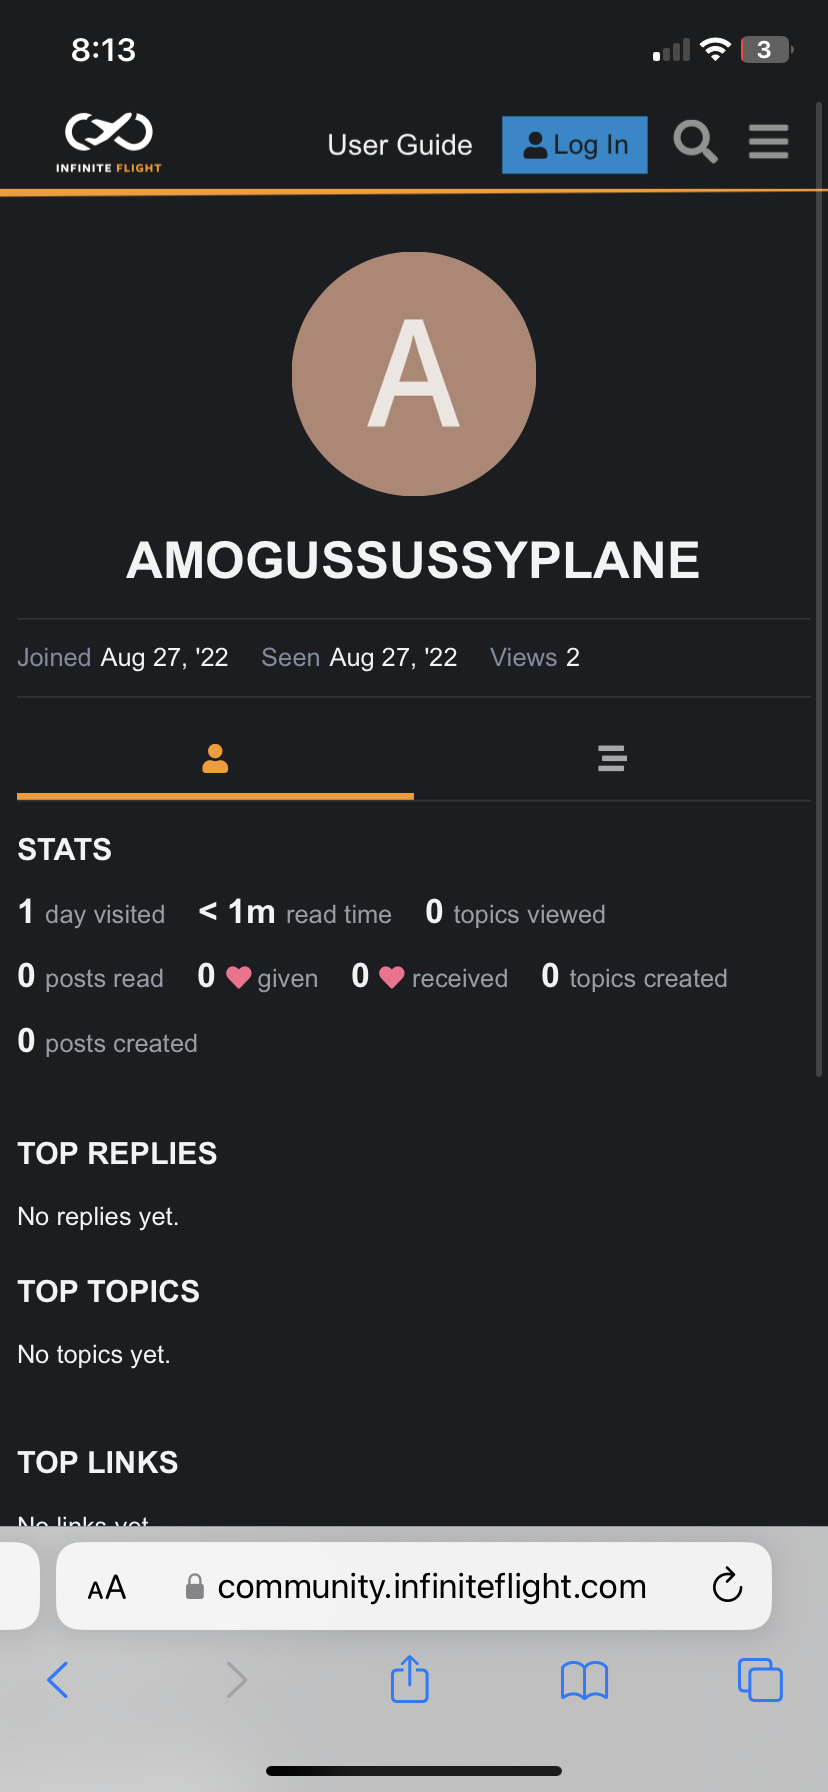Open the hamburger menu in header
Screen dimensions: 828x1792
(x=768, y=142)
